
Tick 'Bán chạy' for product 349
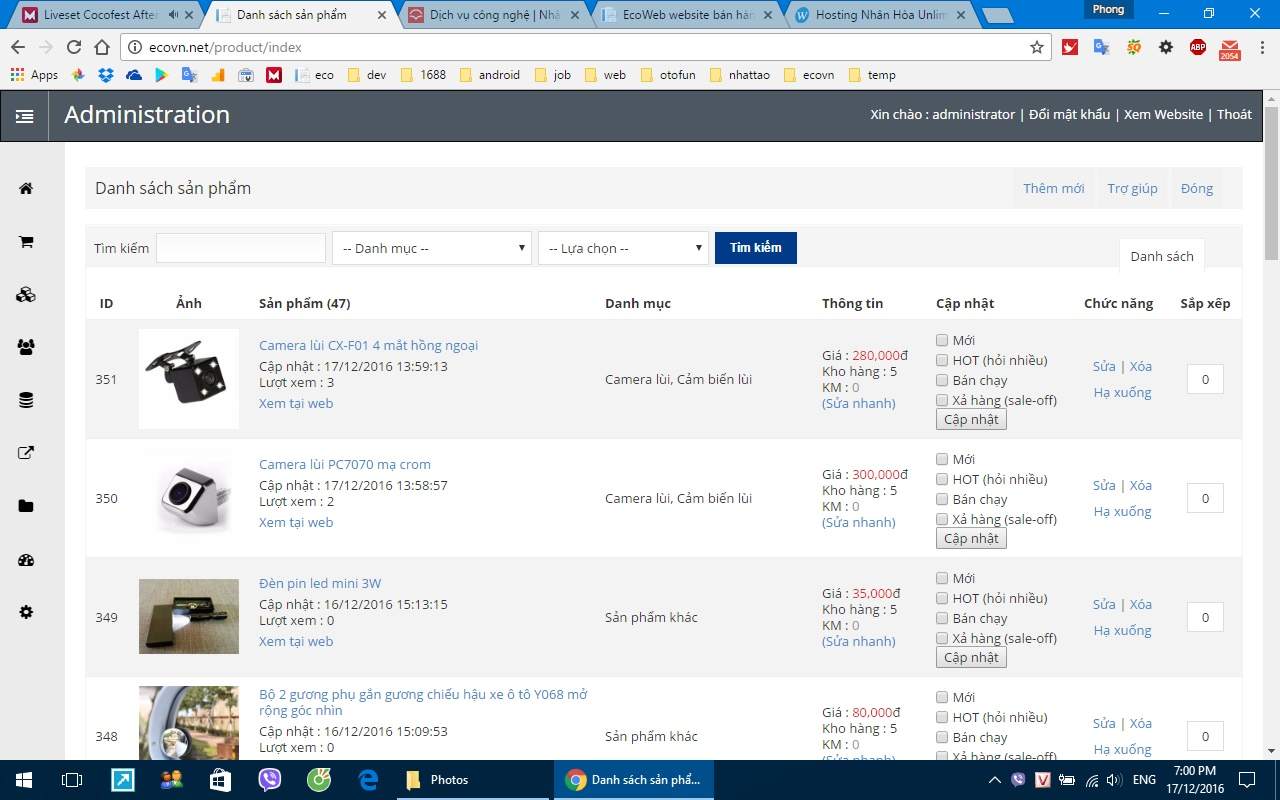942,618
